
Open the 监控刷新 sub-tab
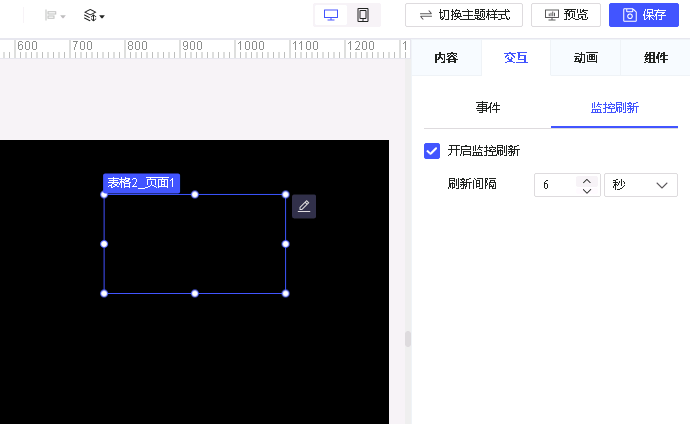[x=614, y=108]
